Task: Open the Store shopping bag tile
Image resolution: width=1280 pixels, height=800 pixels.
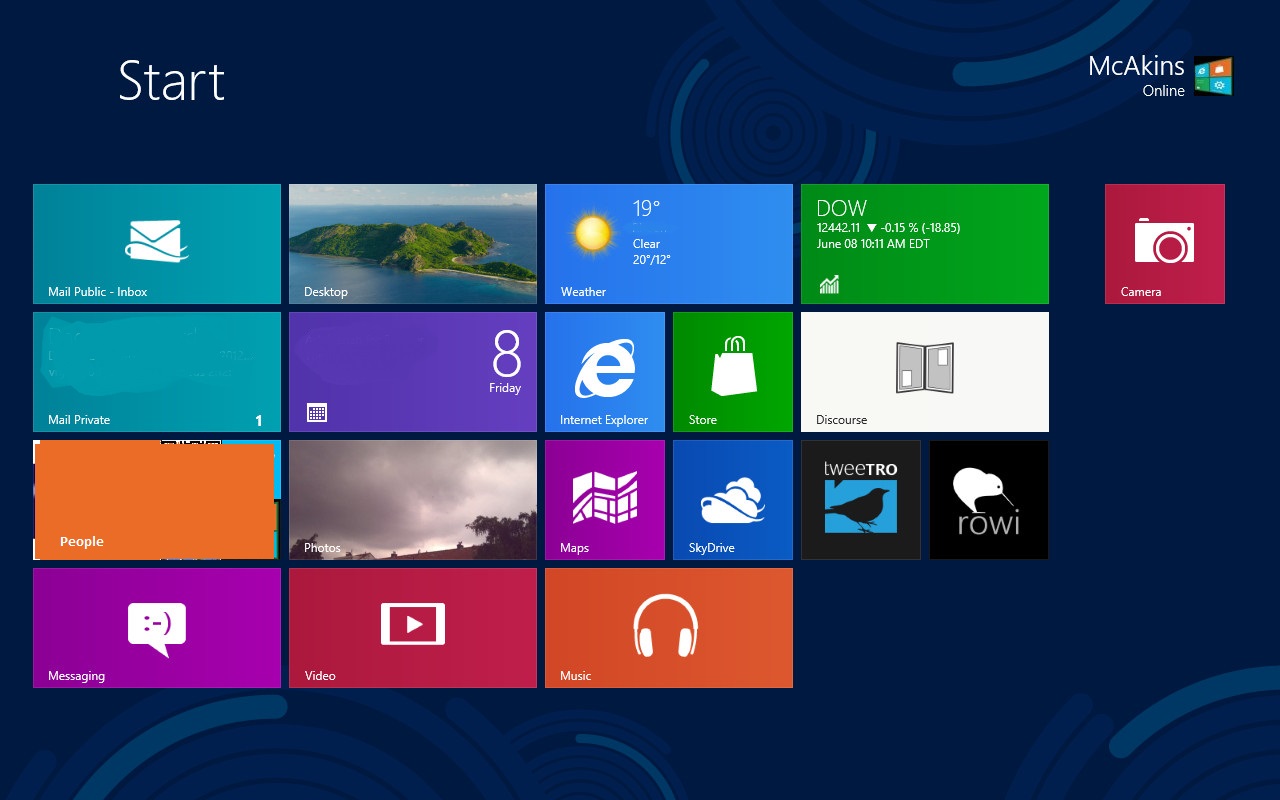Action: pyautogui.click(x=732, y=371)
